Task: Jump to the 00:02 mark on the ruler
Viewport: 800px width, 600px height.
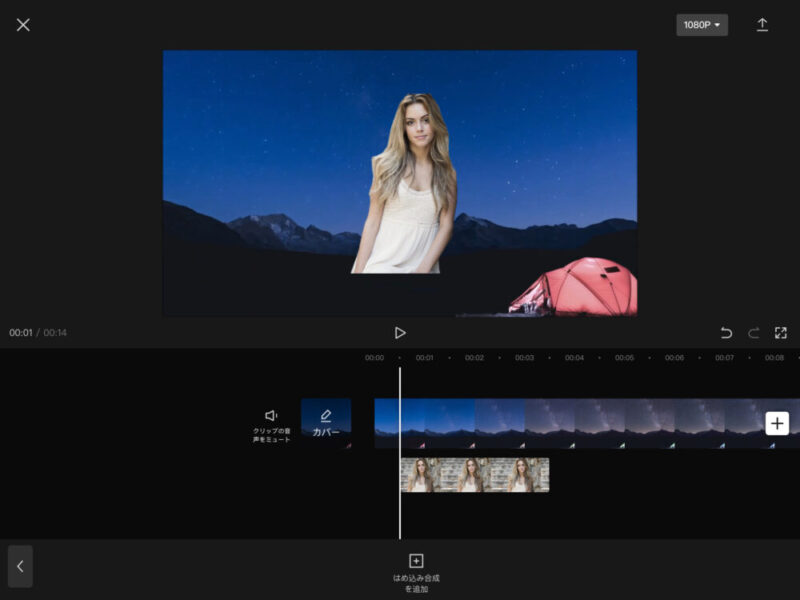Action: pos(474,358)
